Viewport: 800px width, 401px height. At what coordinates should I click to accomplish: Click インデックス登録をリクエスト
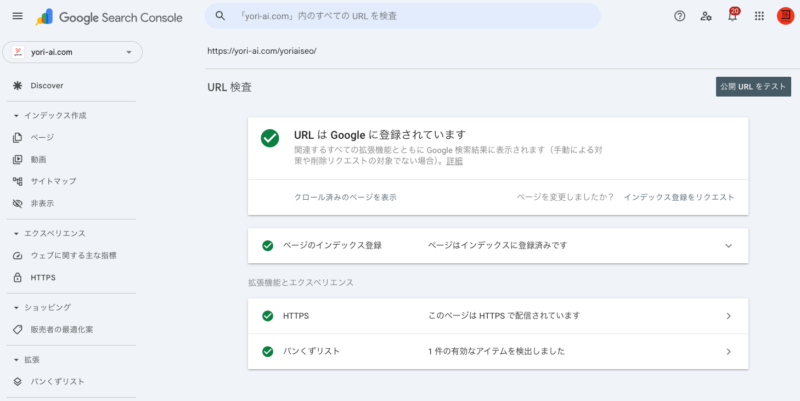click(679, 197)
